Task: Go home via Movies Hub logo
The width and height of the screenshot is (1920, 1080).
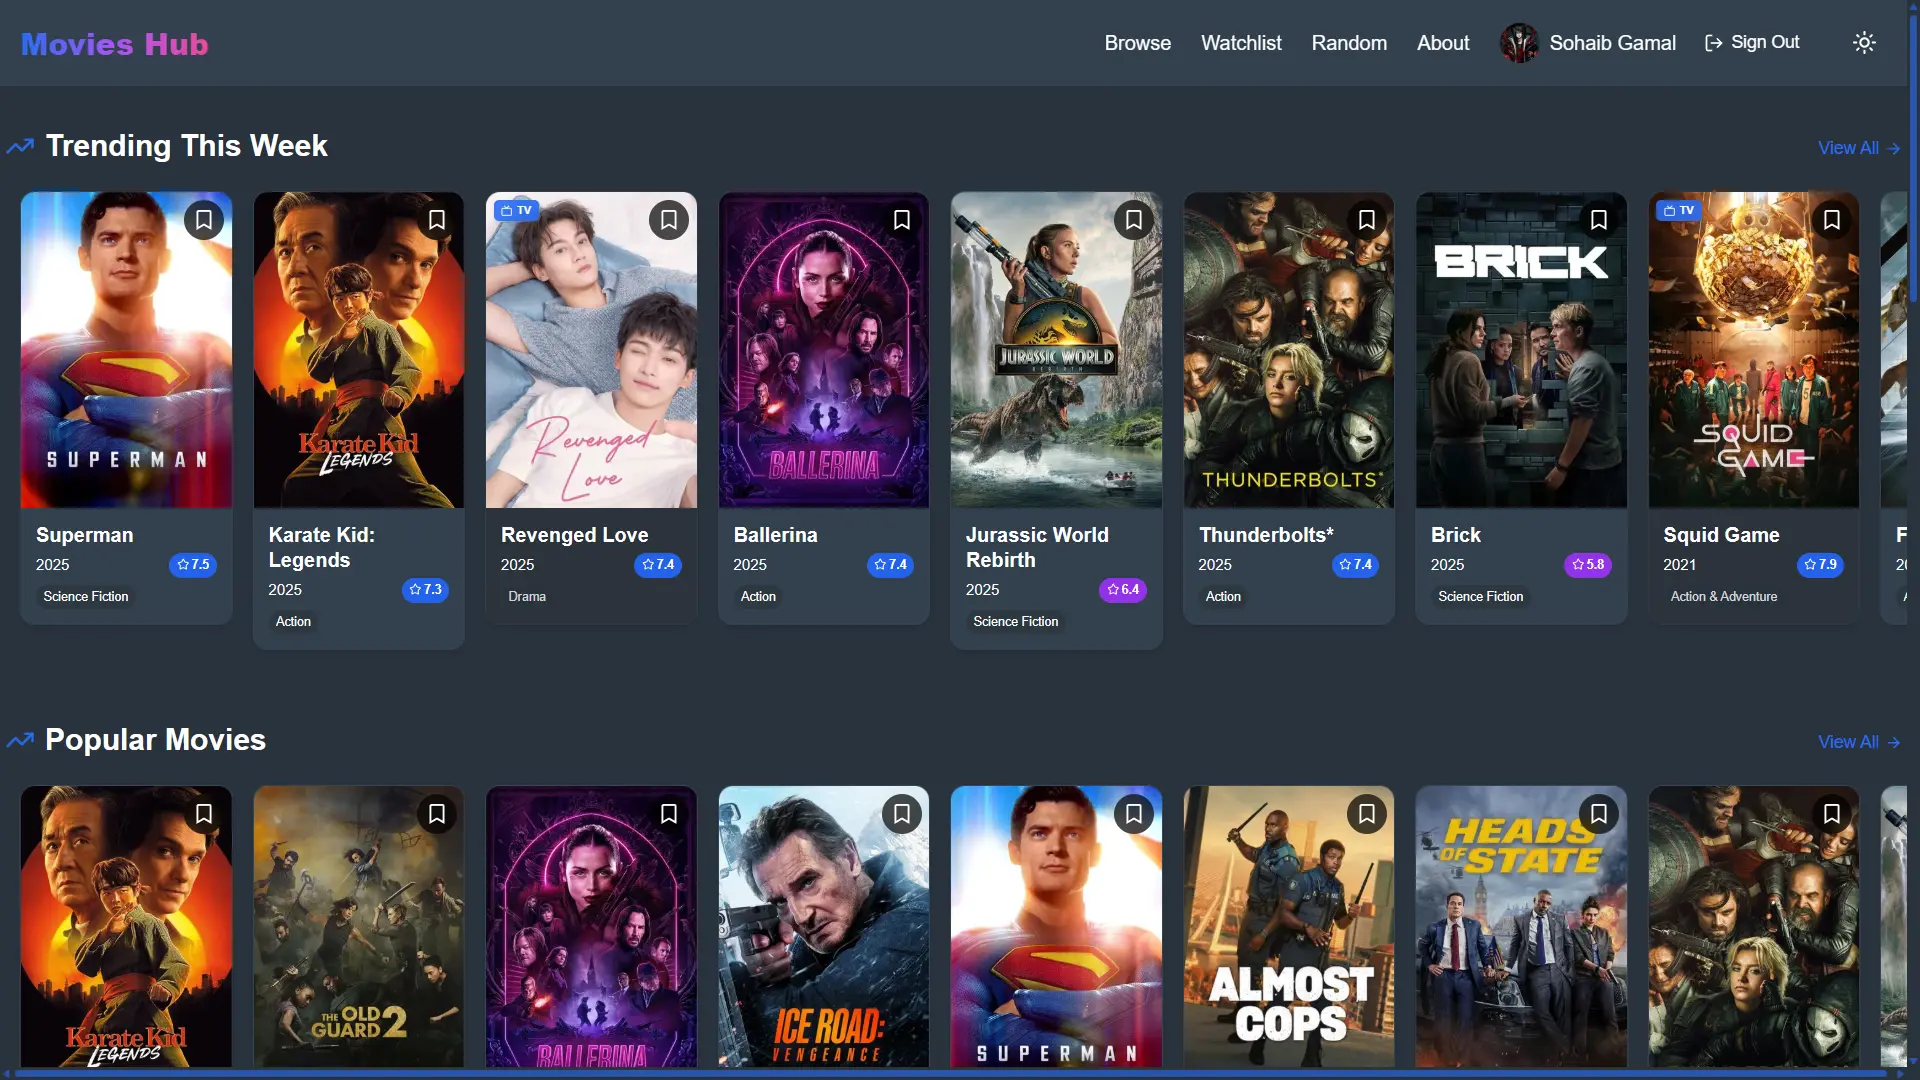Action: (x=115, y=44)
